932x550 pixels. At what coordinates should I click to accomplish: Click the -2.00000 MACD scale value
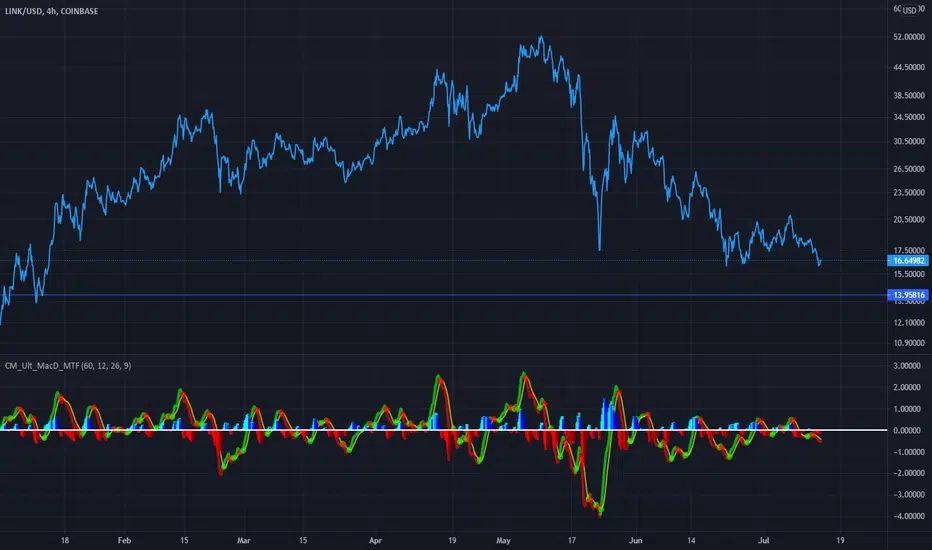click(x=909, y=473)
